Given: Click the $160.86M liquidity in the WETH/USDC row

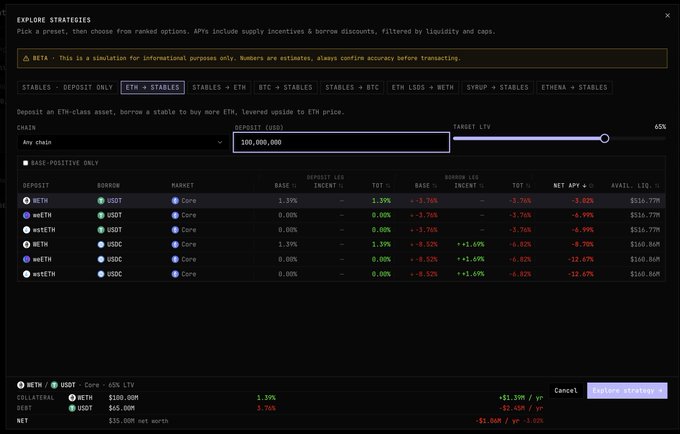Looking at the screenshot, I should [x=645, y=245].
